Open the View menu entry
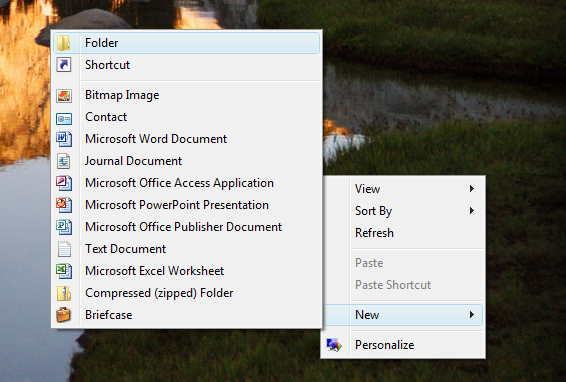 tap(403, 189)
